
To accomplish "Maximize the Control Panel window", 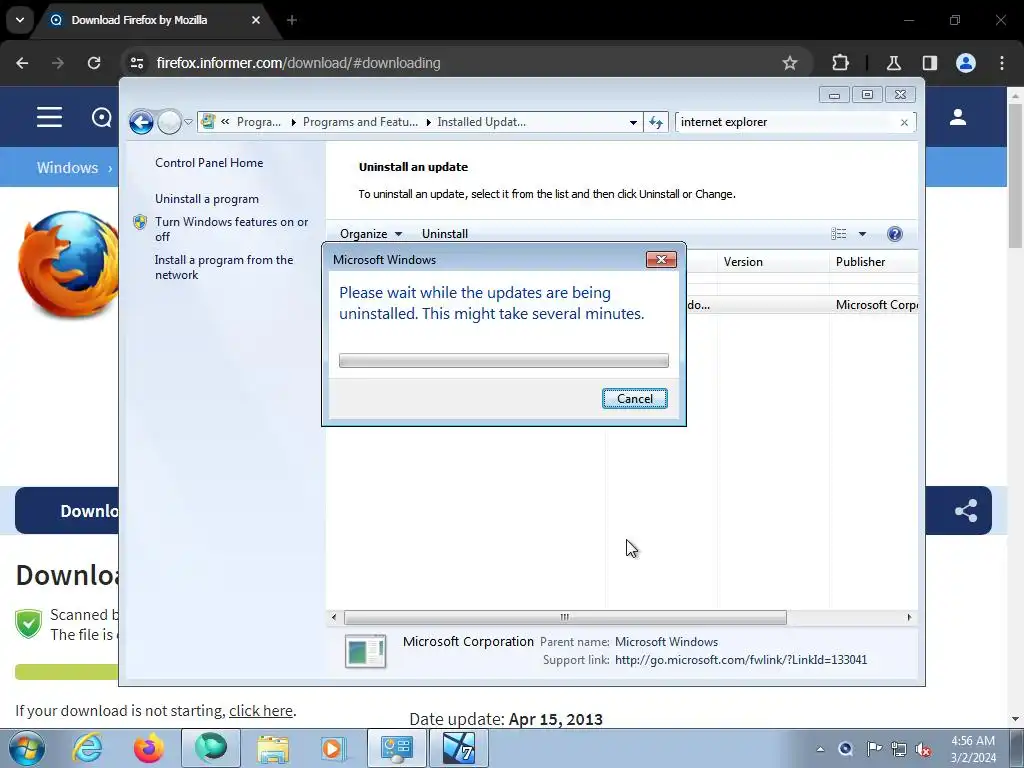I will tap(867, 95).
